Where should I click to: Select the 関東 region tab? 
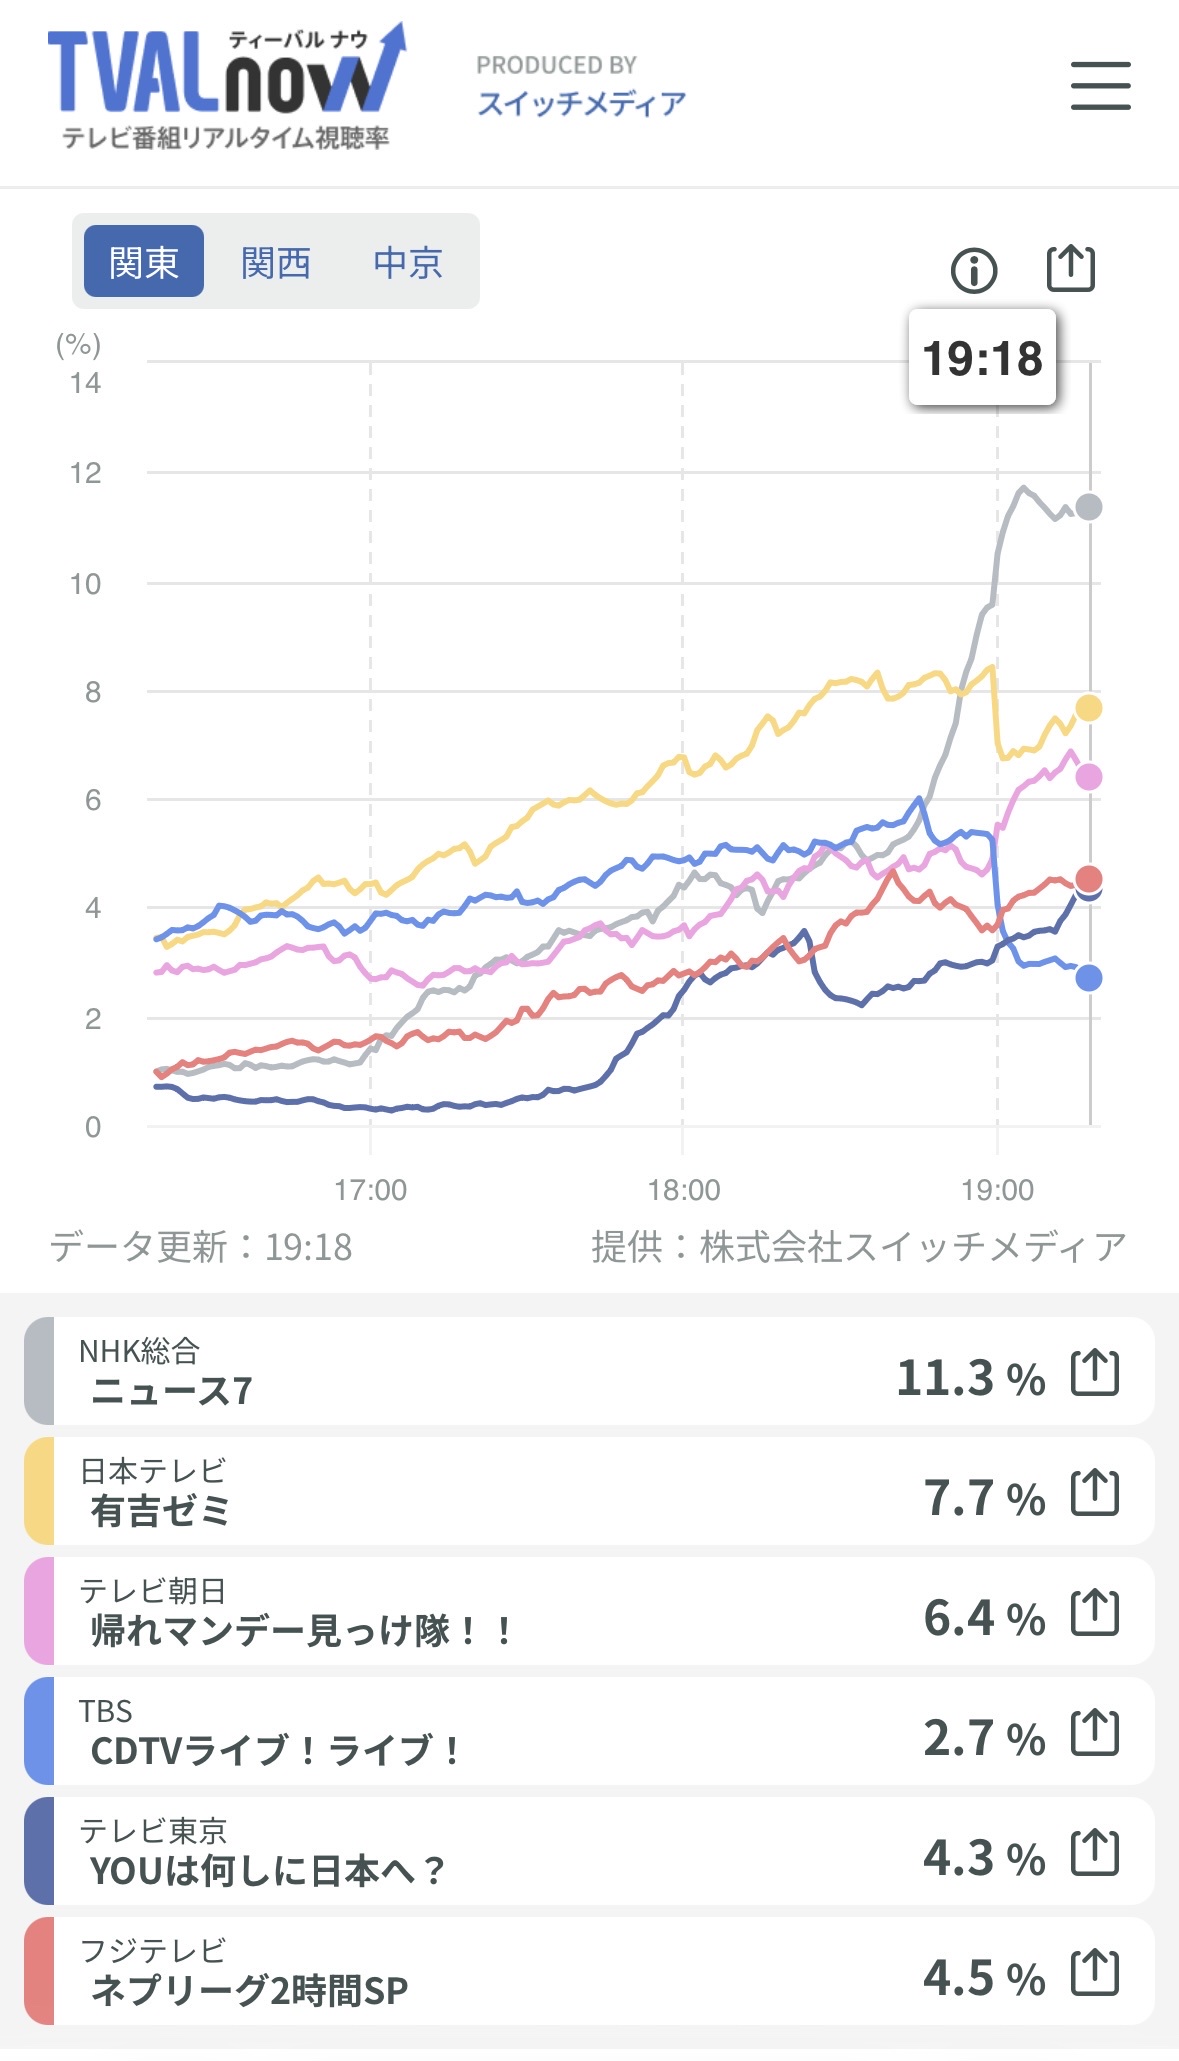[144, 262]
